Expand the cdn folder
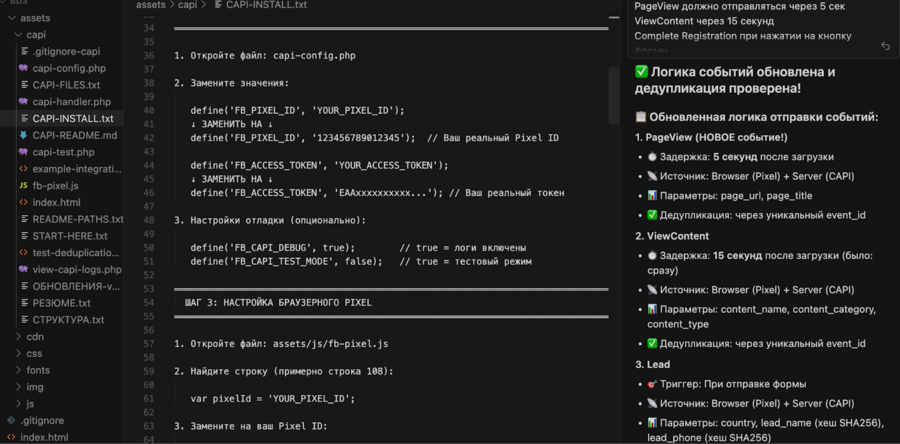Screen dimensions: 900x444 (x=34, y=337)
